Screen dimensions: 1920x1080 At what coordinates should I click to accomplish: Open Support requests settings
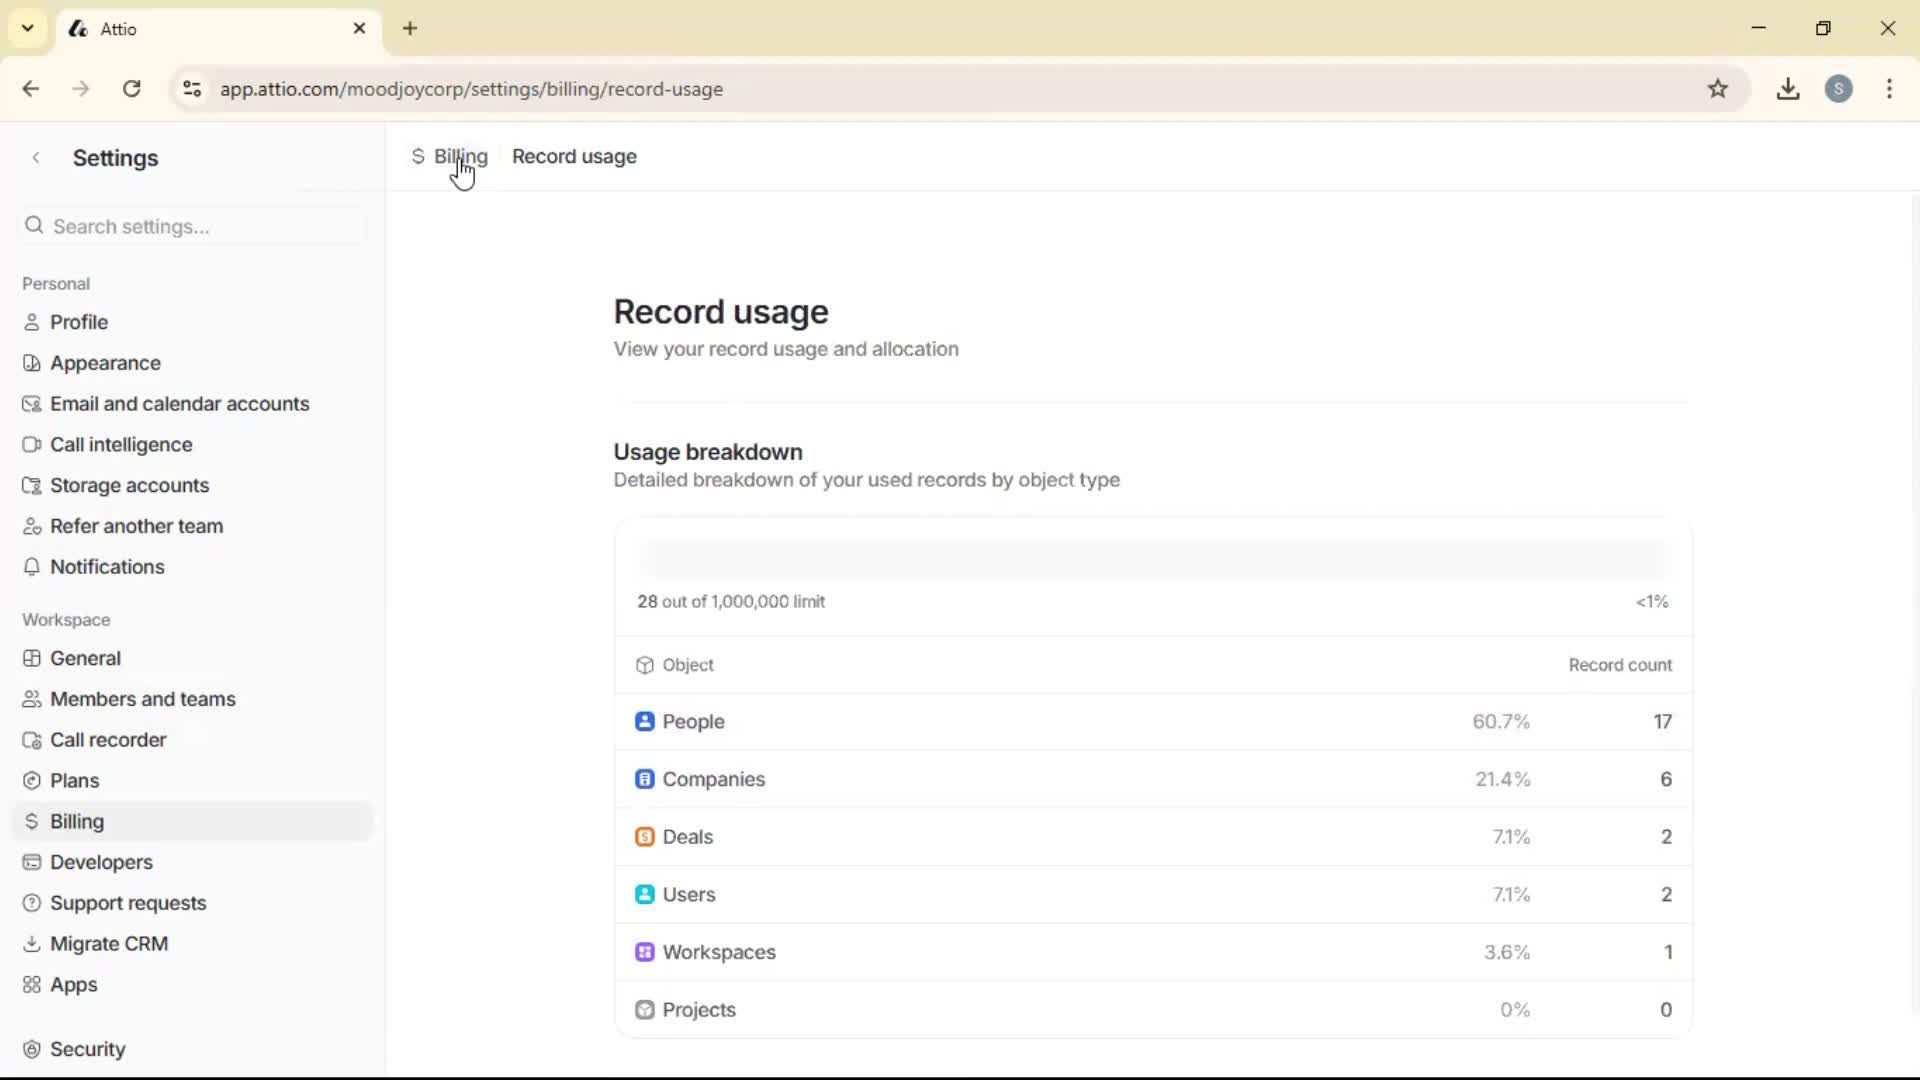pos(127,903)
